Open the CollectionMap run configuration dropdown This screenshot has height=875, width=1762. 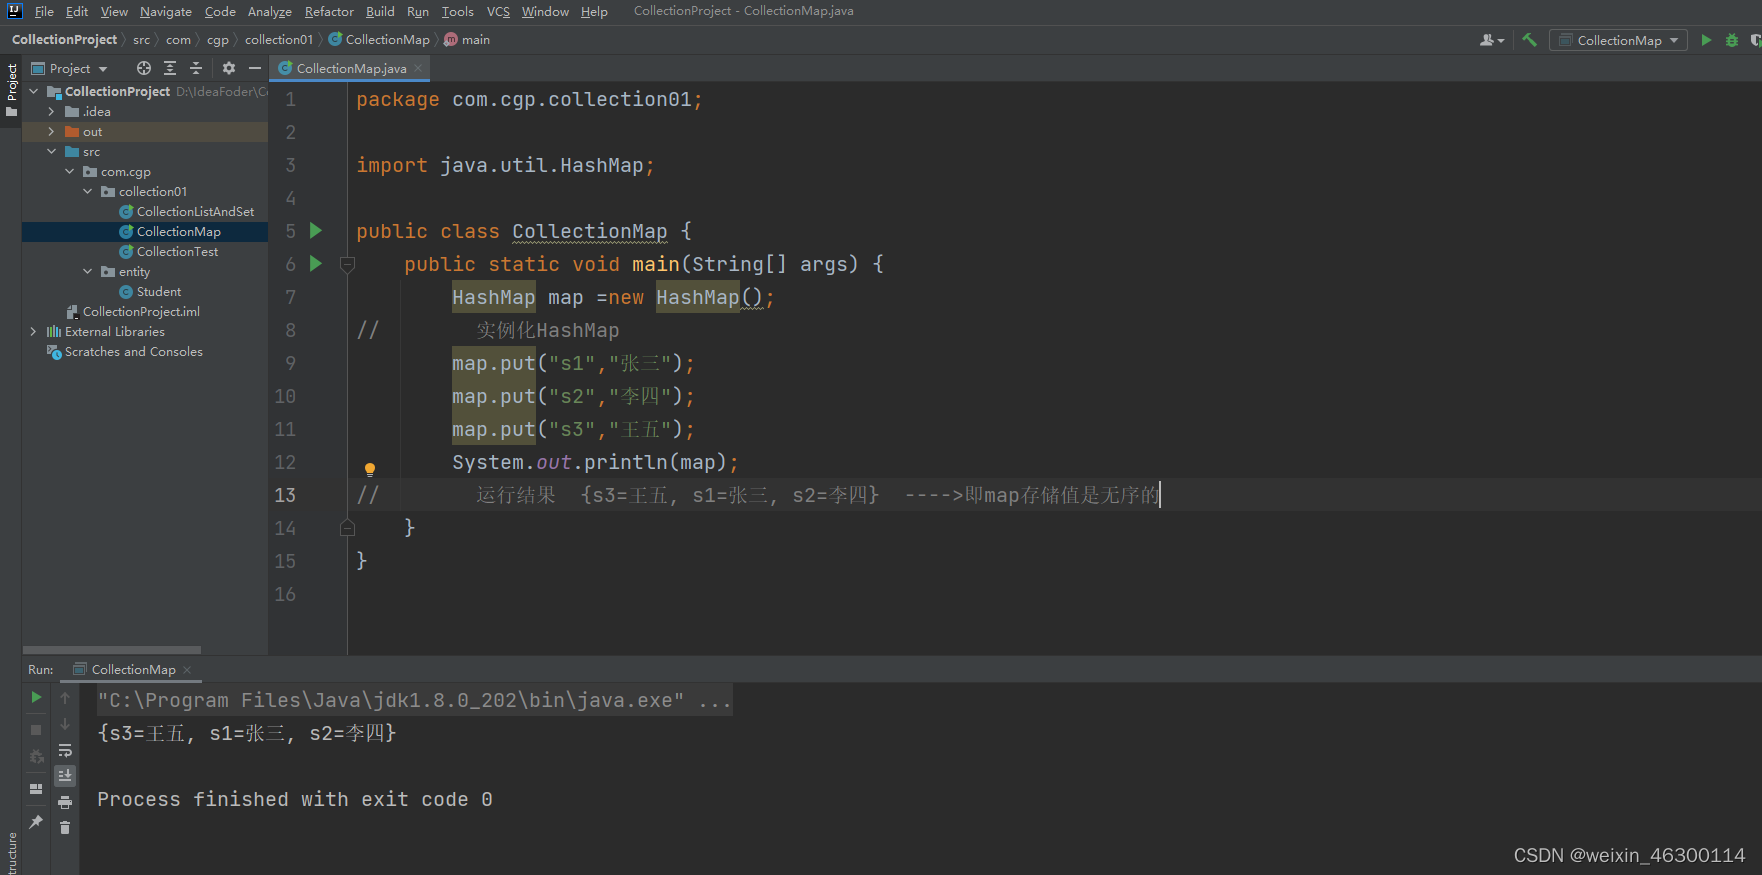(x=1618, y=40)
